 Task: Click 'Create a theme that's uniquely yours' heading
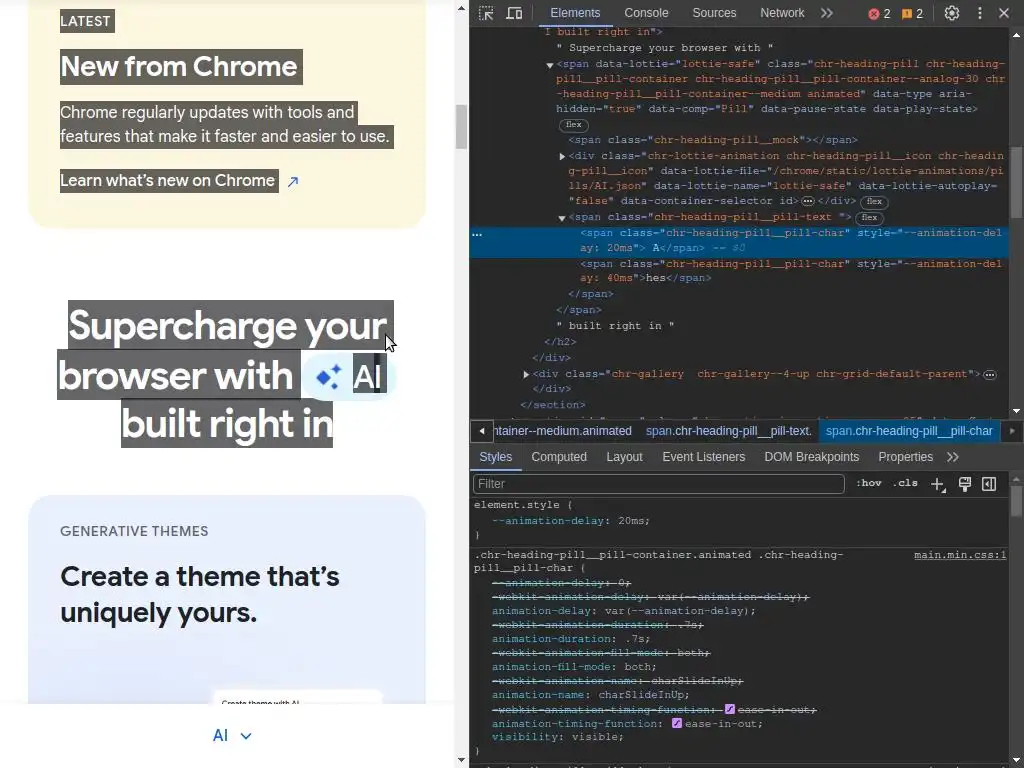tap(200, 594)
